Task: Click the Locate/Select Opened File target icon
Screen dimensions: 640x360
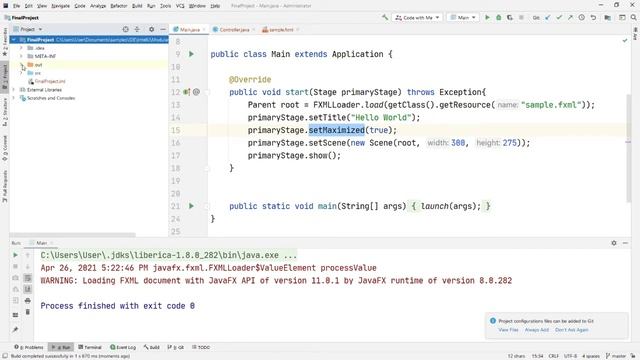Action: [x=126, y=29]
